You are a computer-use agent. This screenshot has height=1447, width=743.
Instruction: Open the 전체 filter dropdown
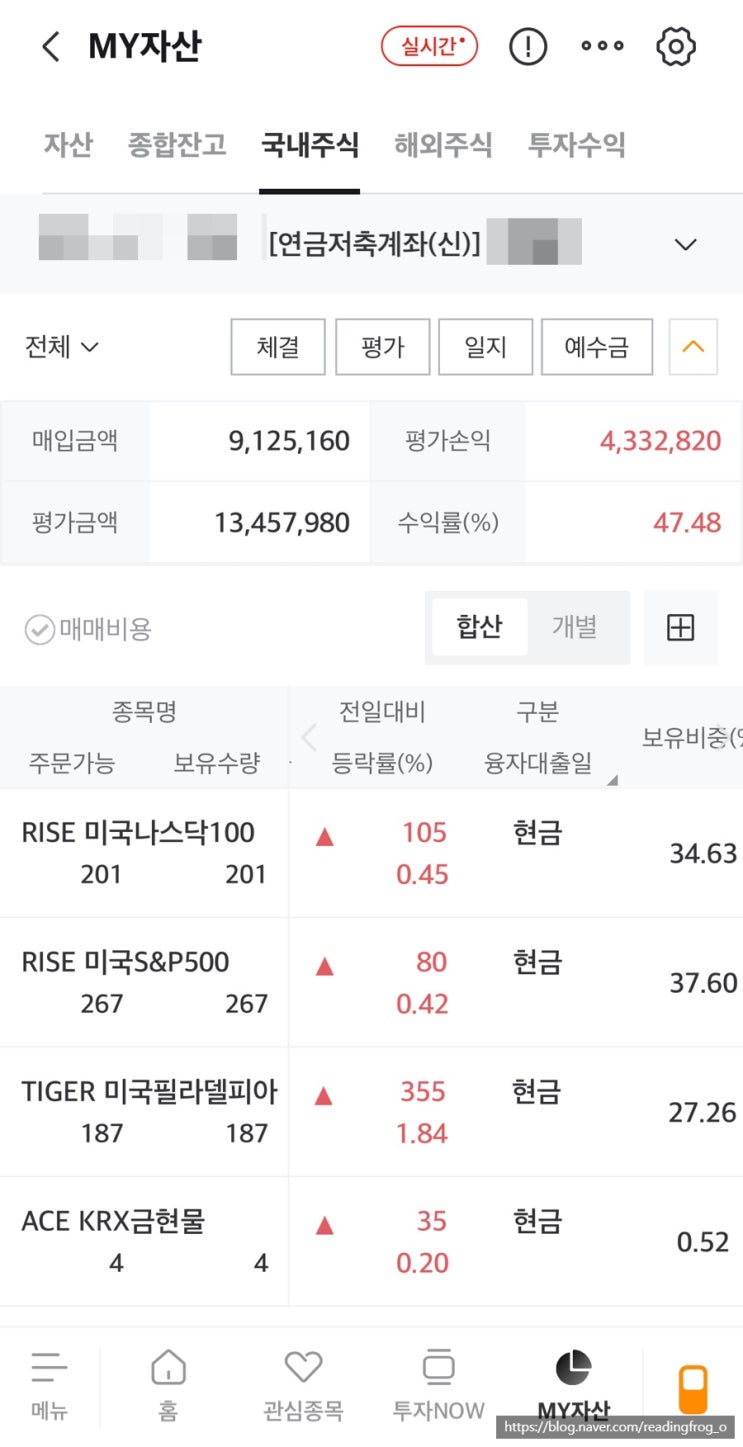pos(62,347)
